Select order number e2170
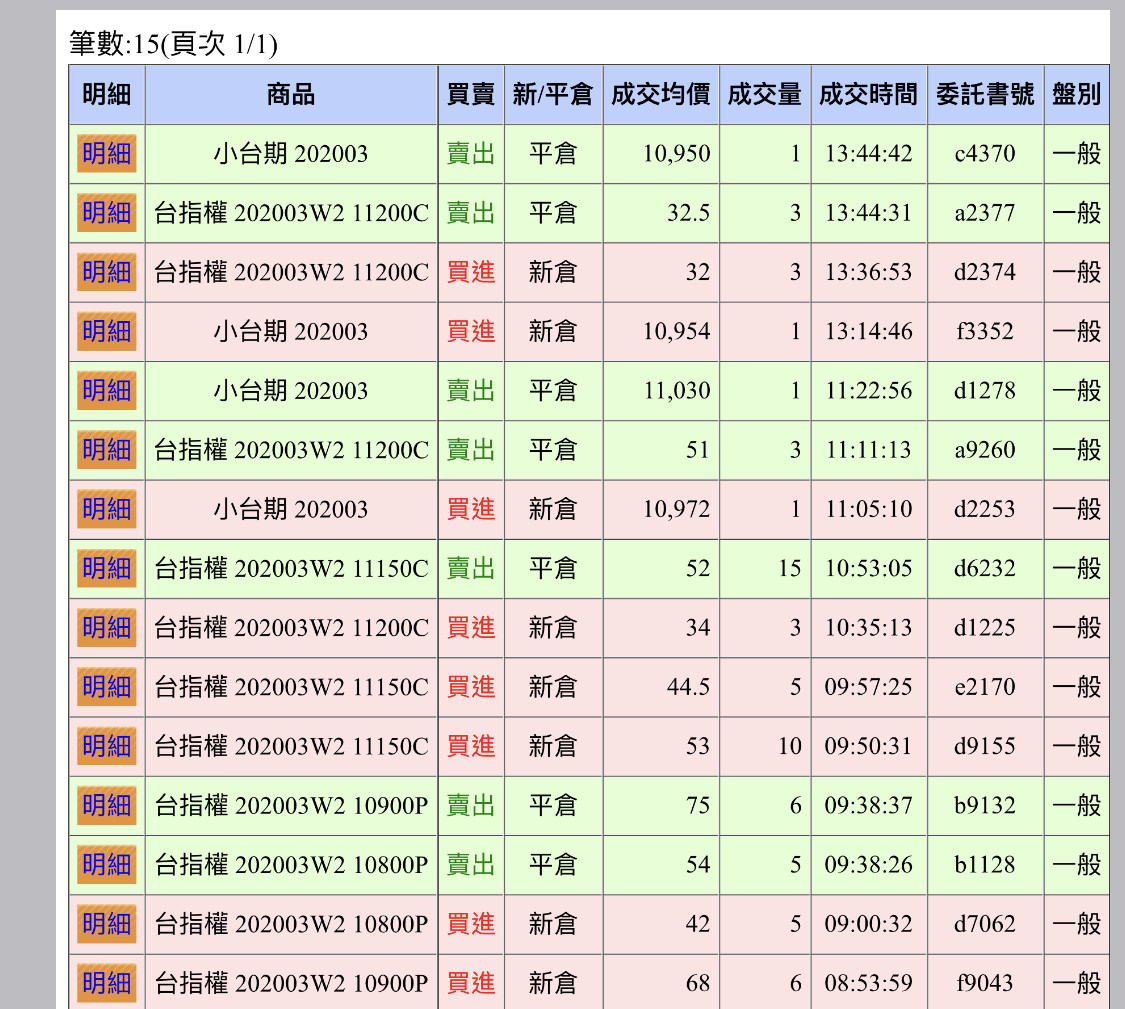 [985, 687]
